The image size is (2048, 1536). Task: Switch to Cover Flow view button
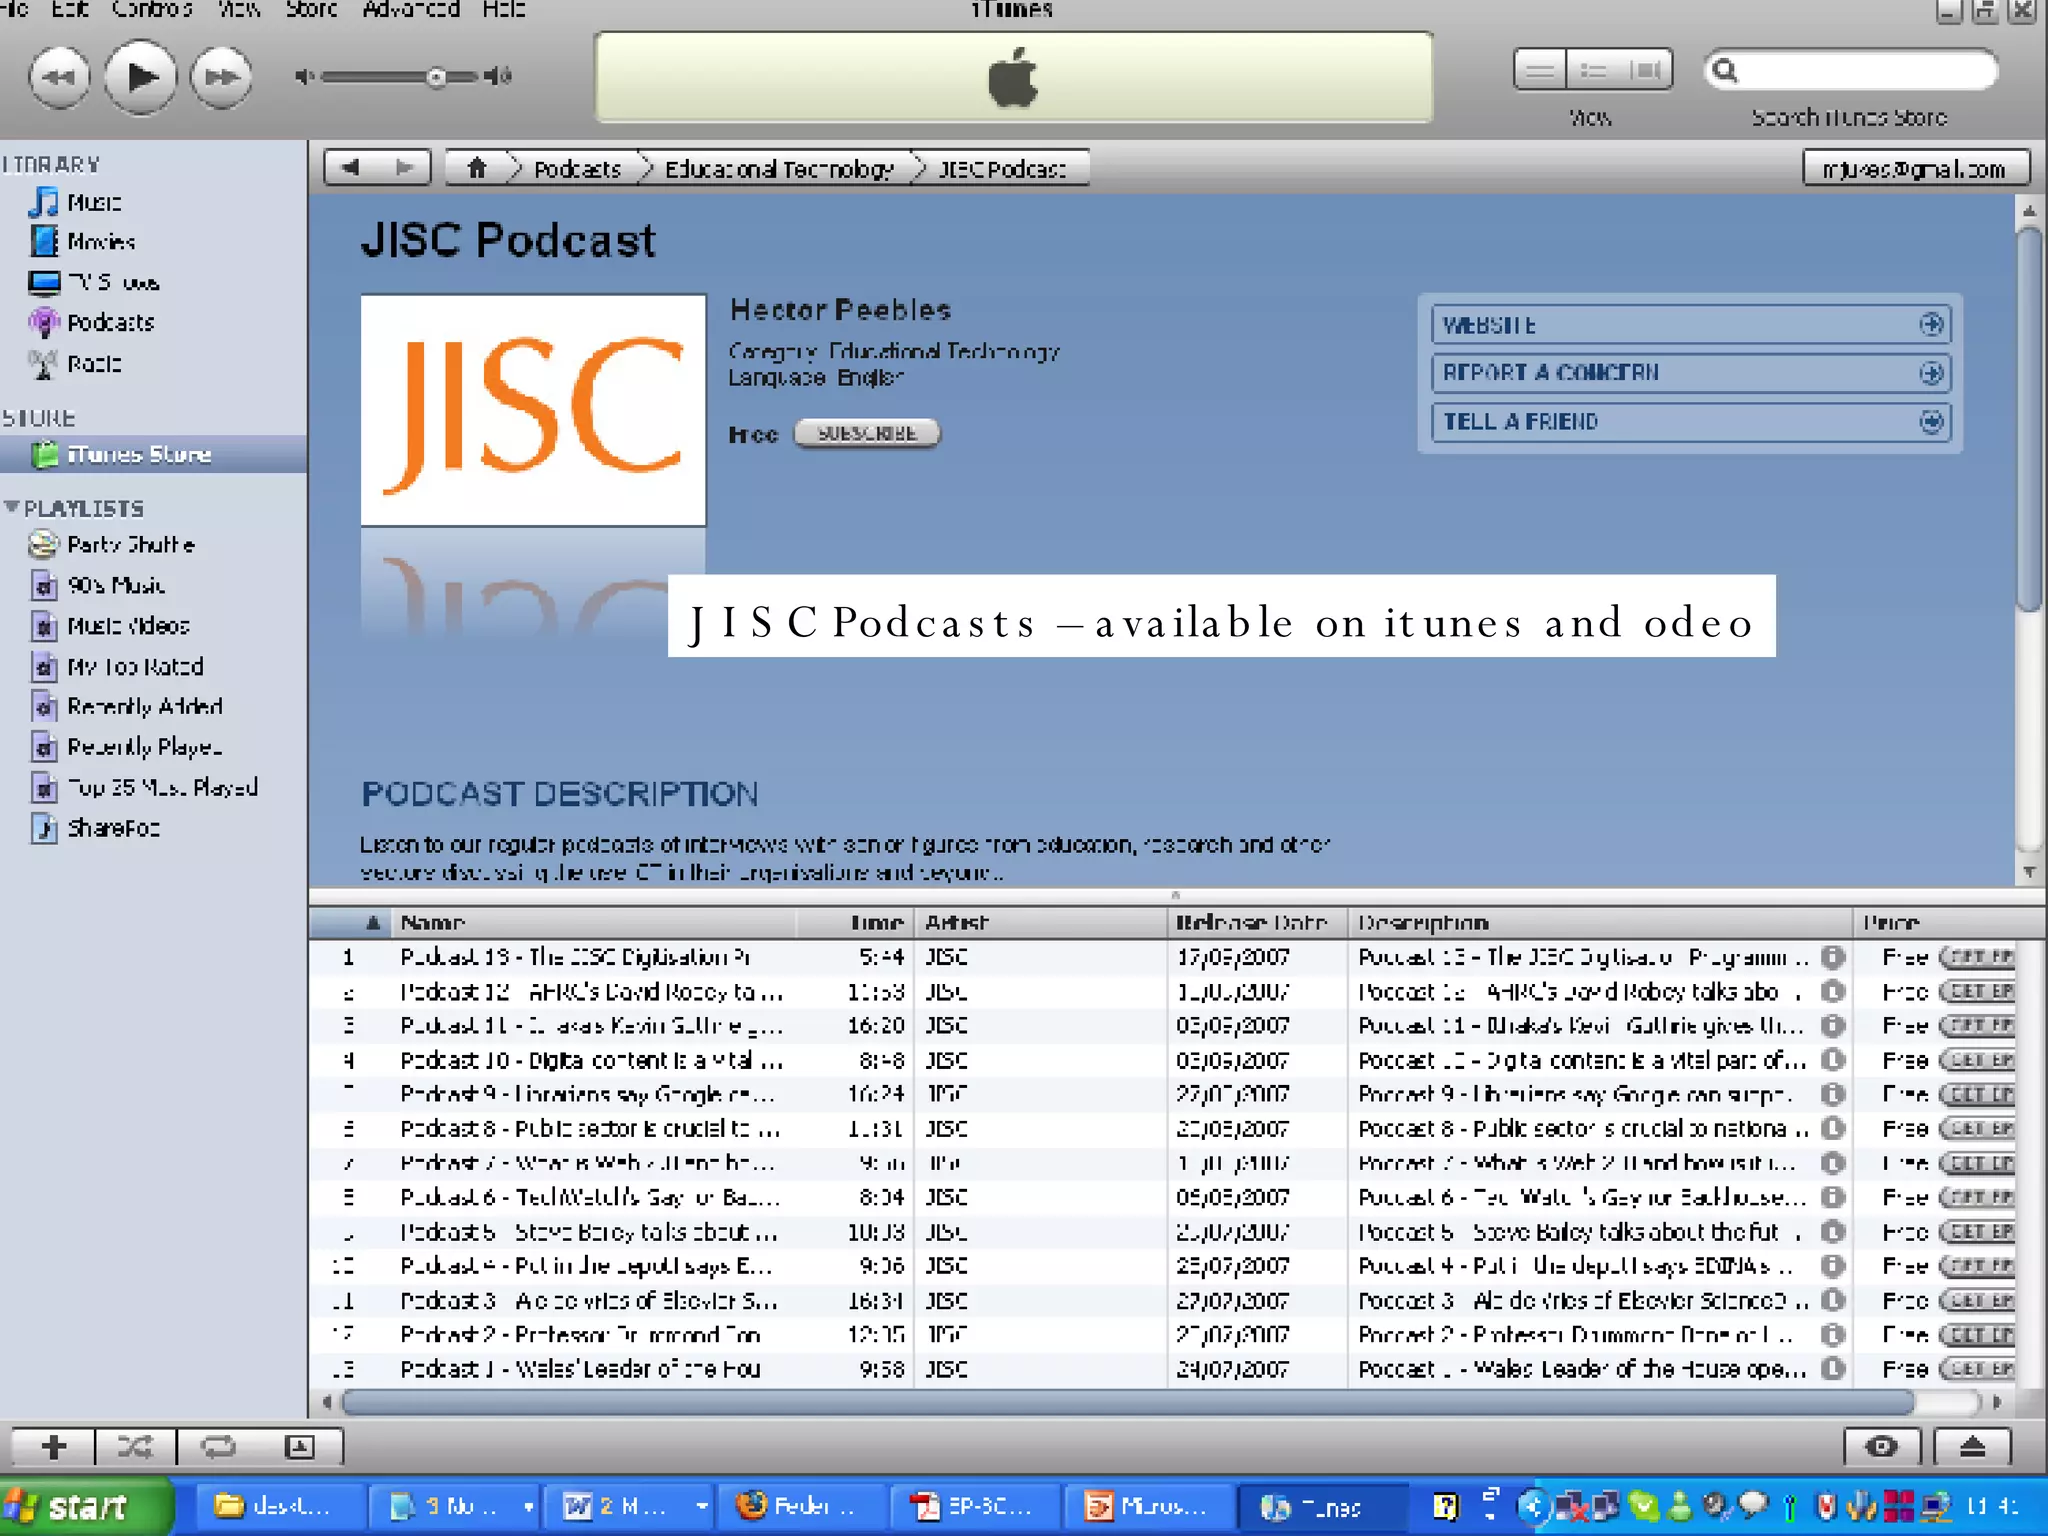point(1646,70)
